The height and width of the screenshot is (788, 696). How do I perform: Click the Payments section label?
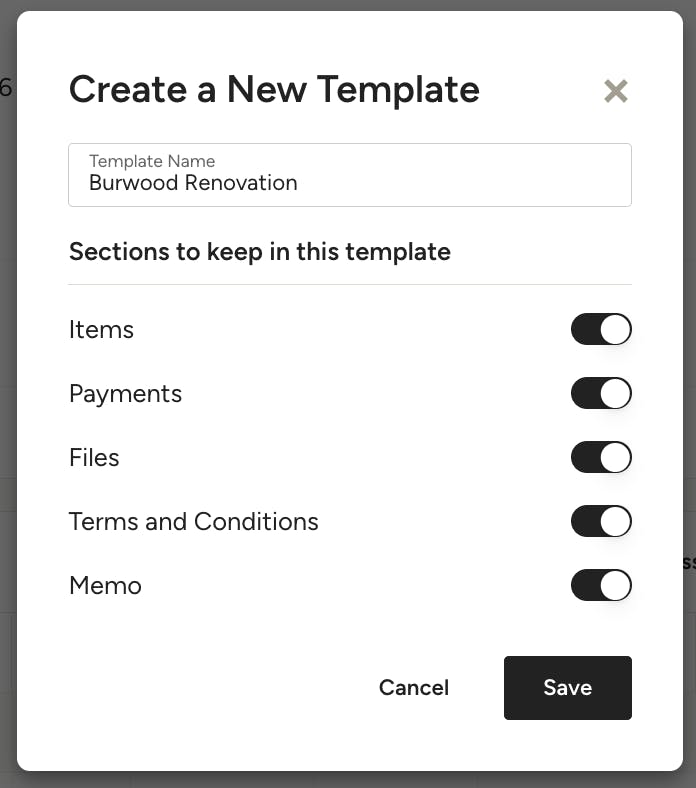click(125, 394)
